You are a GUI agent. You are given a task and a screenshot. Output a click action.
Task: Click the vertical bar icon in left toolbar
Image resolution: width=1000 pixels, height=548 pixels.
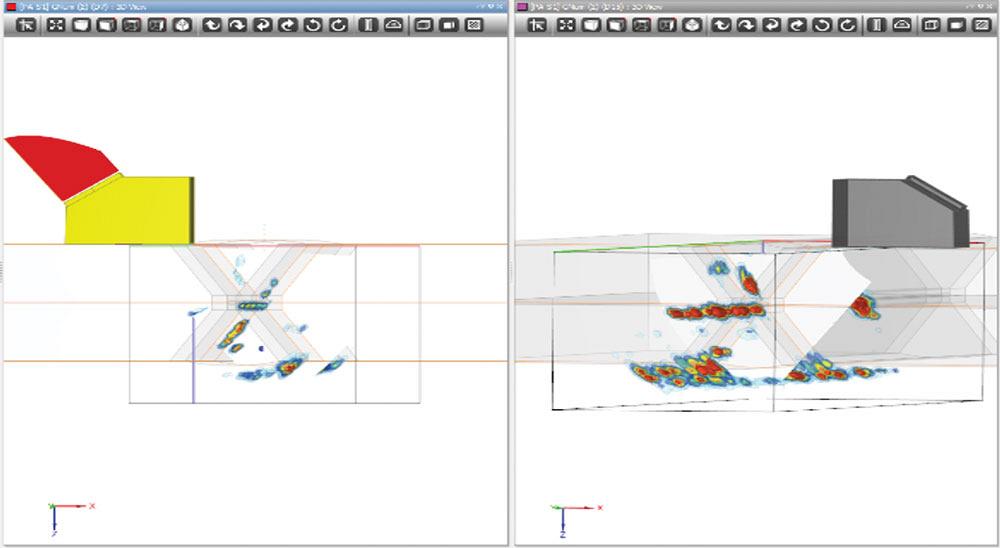click(x=368, y=25)
